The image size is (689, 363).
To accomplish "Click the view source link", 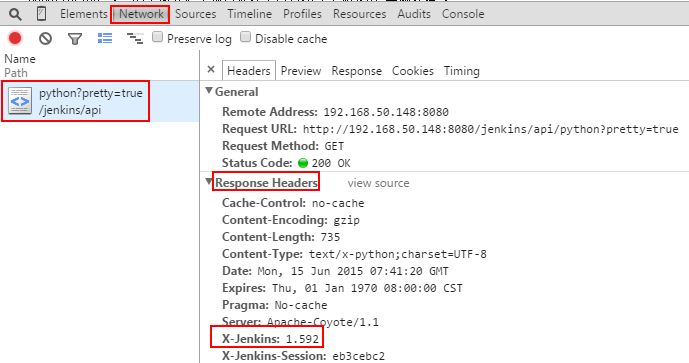I will tap(378, 183).
